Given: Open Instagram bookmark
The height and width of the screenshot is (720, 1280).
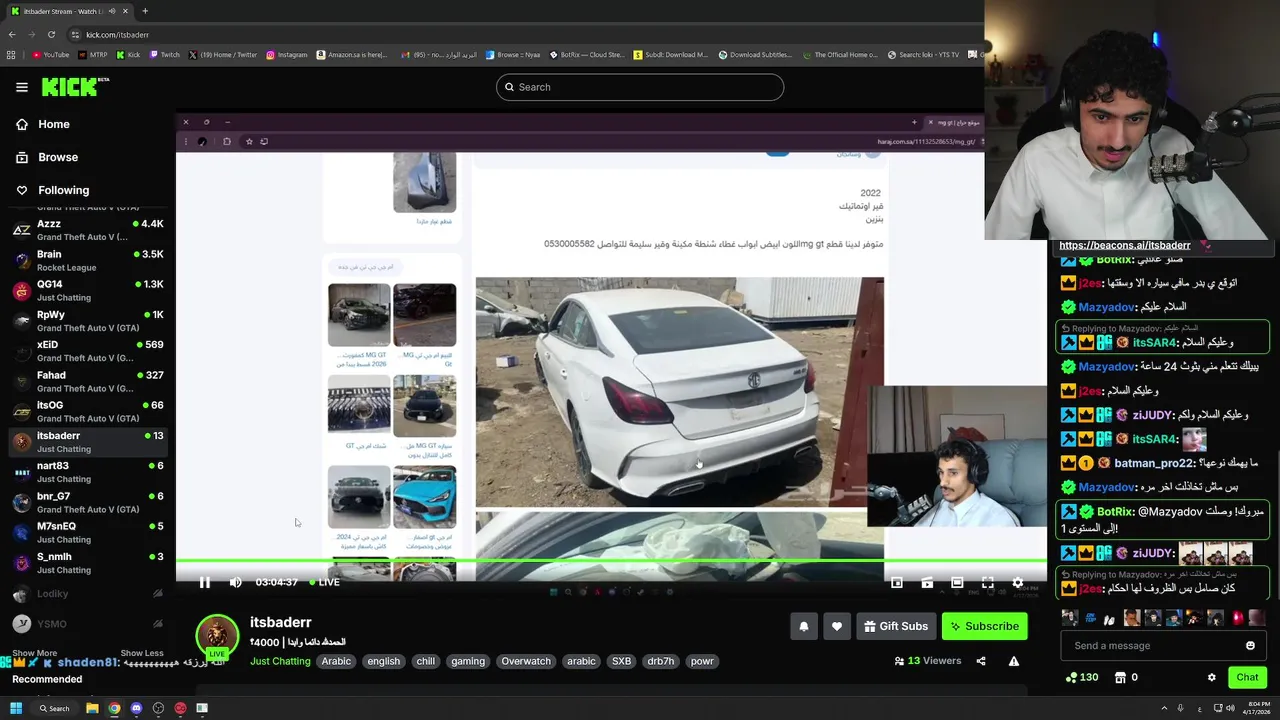Looking at the screenshot, I should (x=287, y=55).
